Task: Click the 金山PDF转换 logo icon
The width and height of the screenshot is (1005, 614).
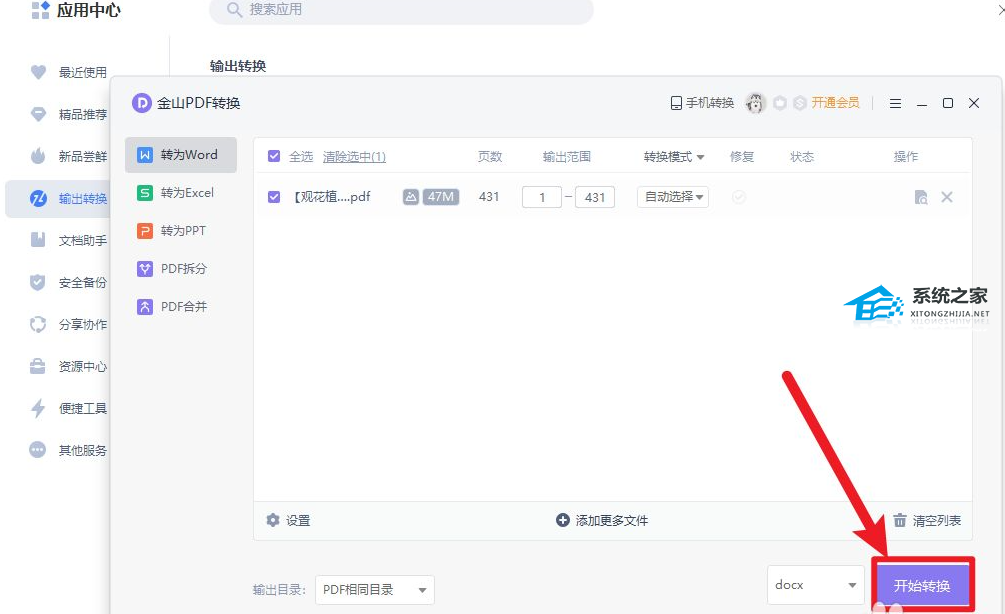Action: pyautogui.click(x=142, y=103)
